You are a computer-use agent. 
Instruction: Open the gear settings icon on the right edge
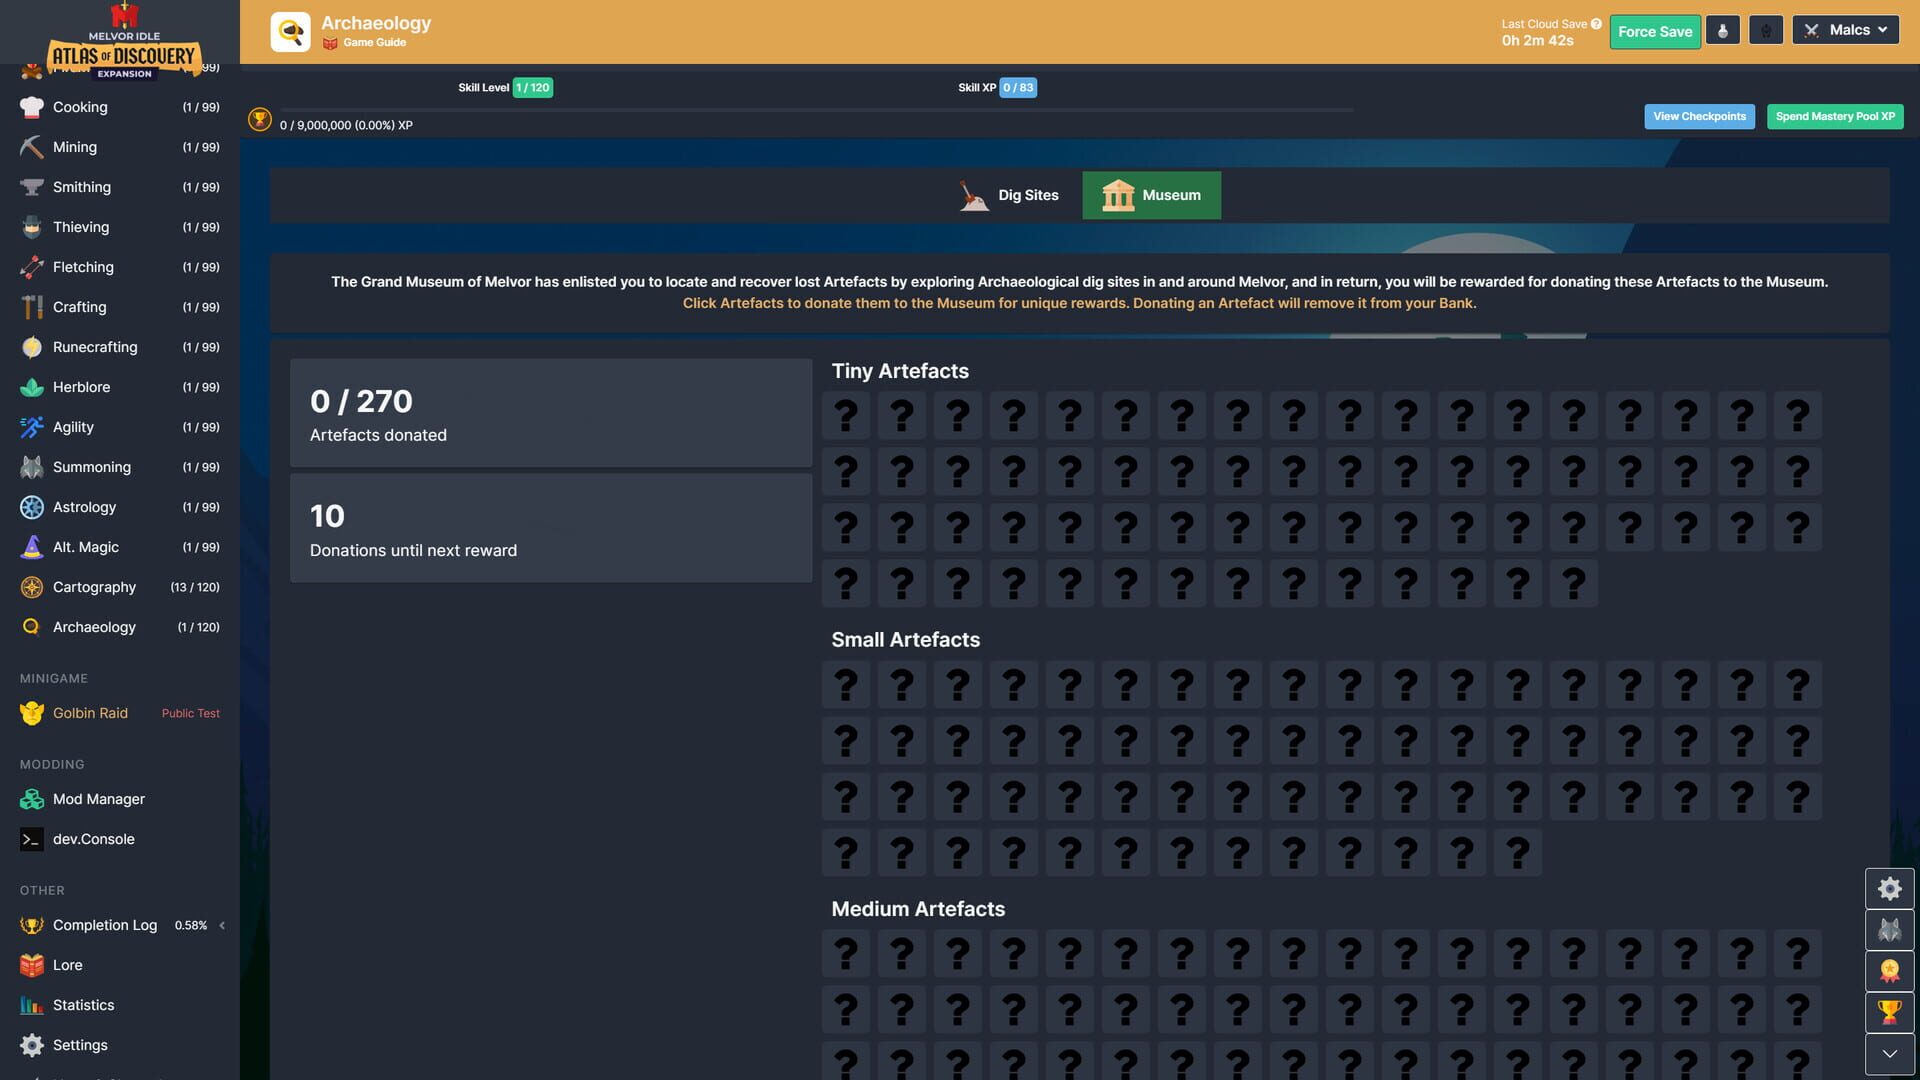tap(1889, 888)
